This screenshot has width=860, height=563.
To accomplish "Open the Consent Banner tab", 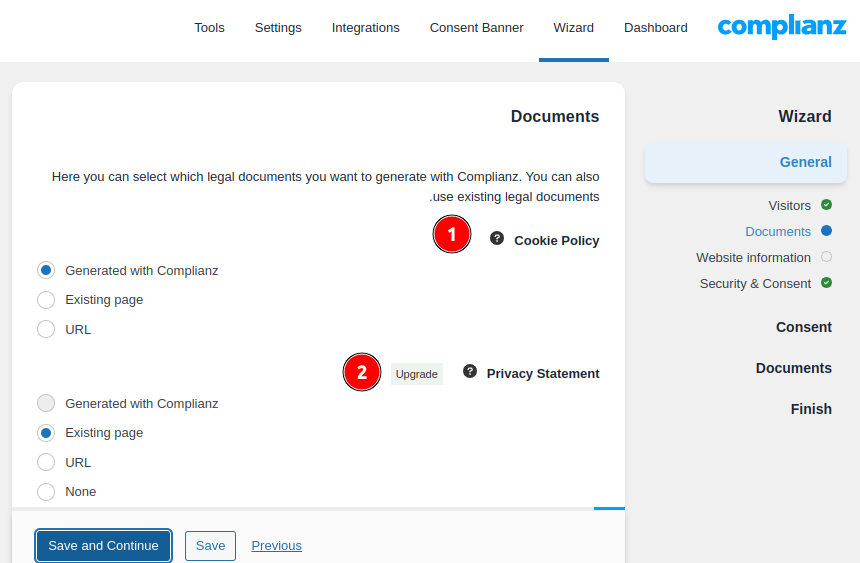I will tap(476, 28).
